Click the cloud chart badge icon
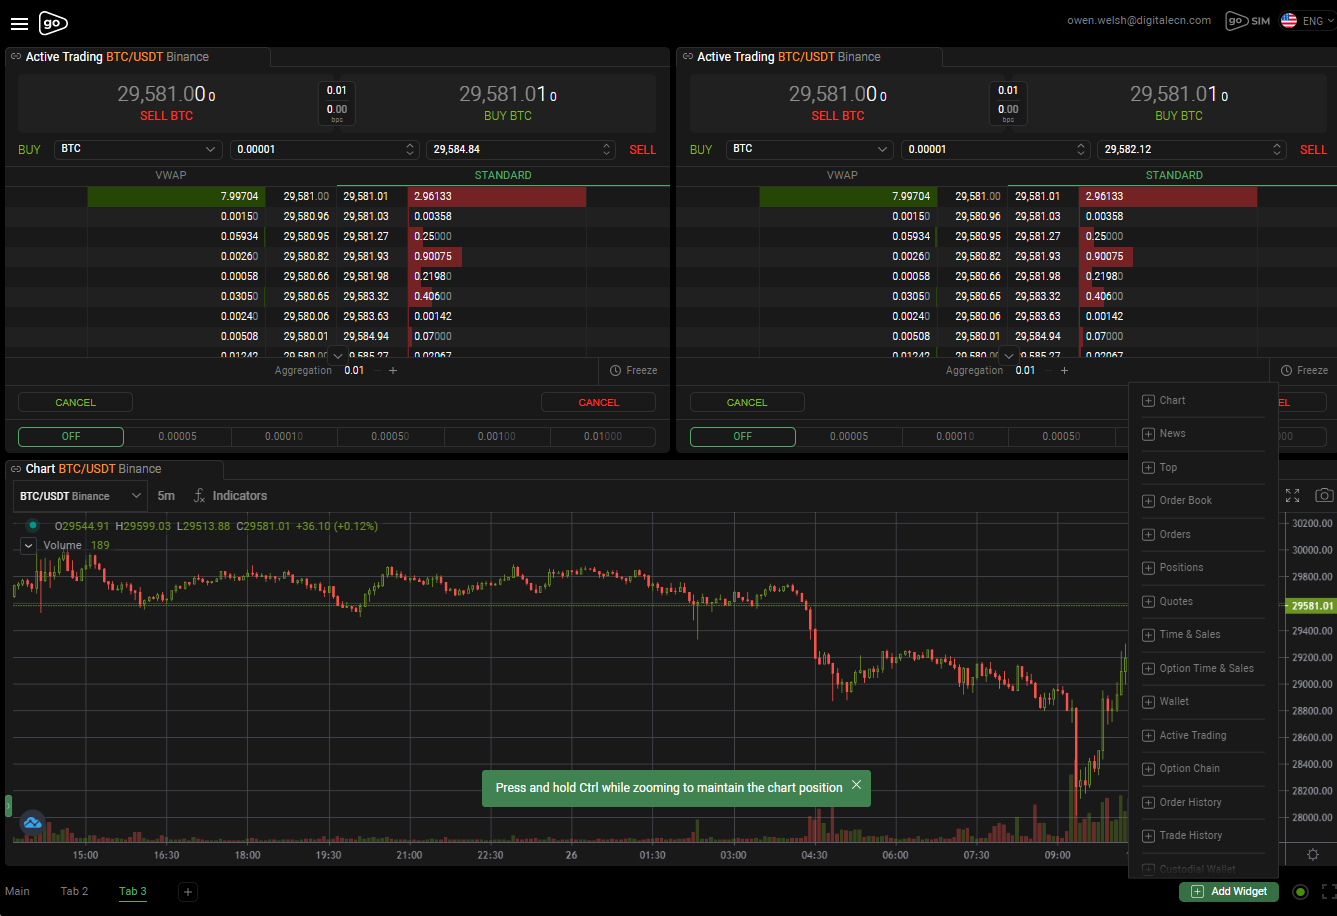This screenshot has width=1337, height=916. (x=32, y=823)
